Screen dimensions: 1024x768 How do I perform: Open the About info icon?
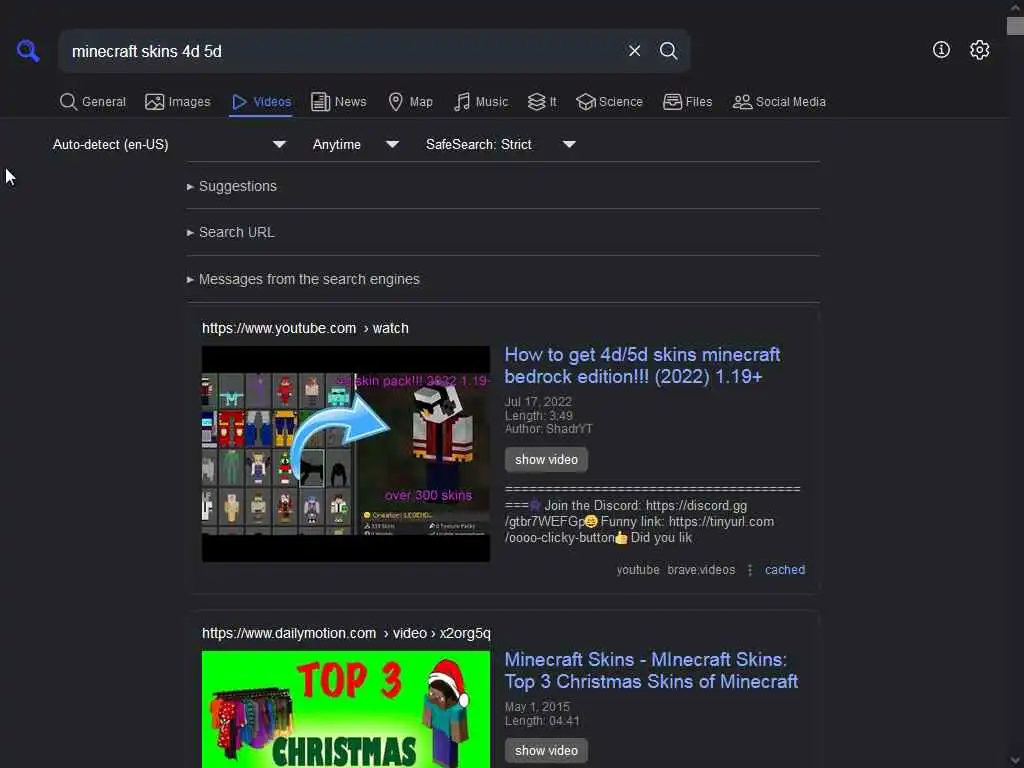point(941,50)
